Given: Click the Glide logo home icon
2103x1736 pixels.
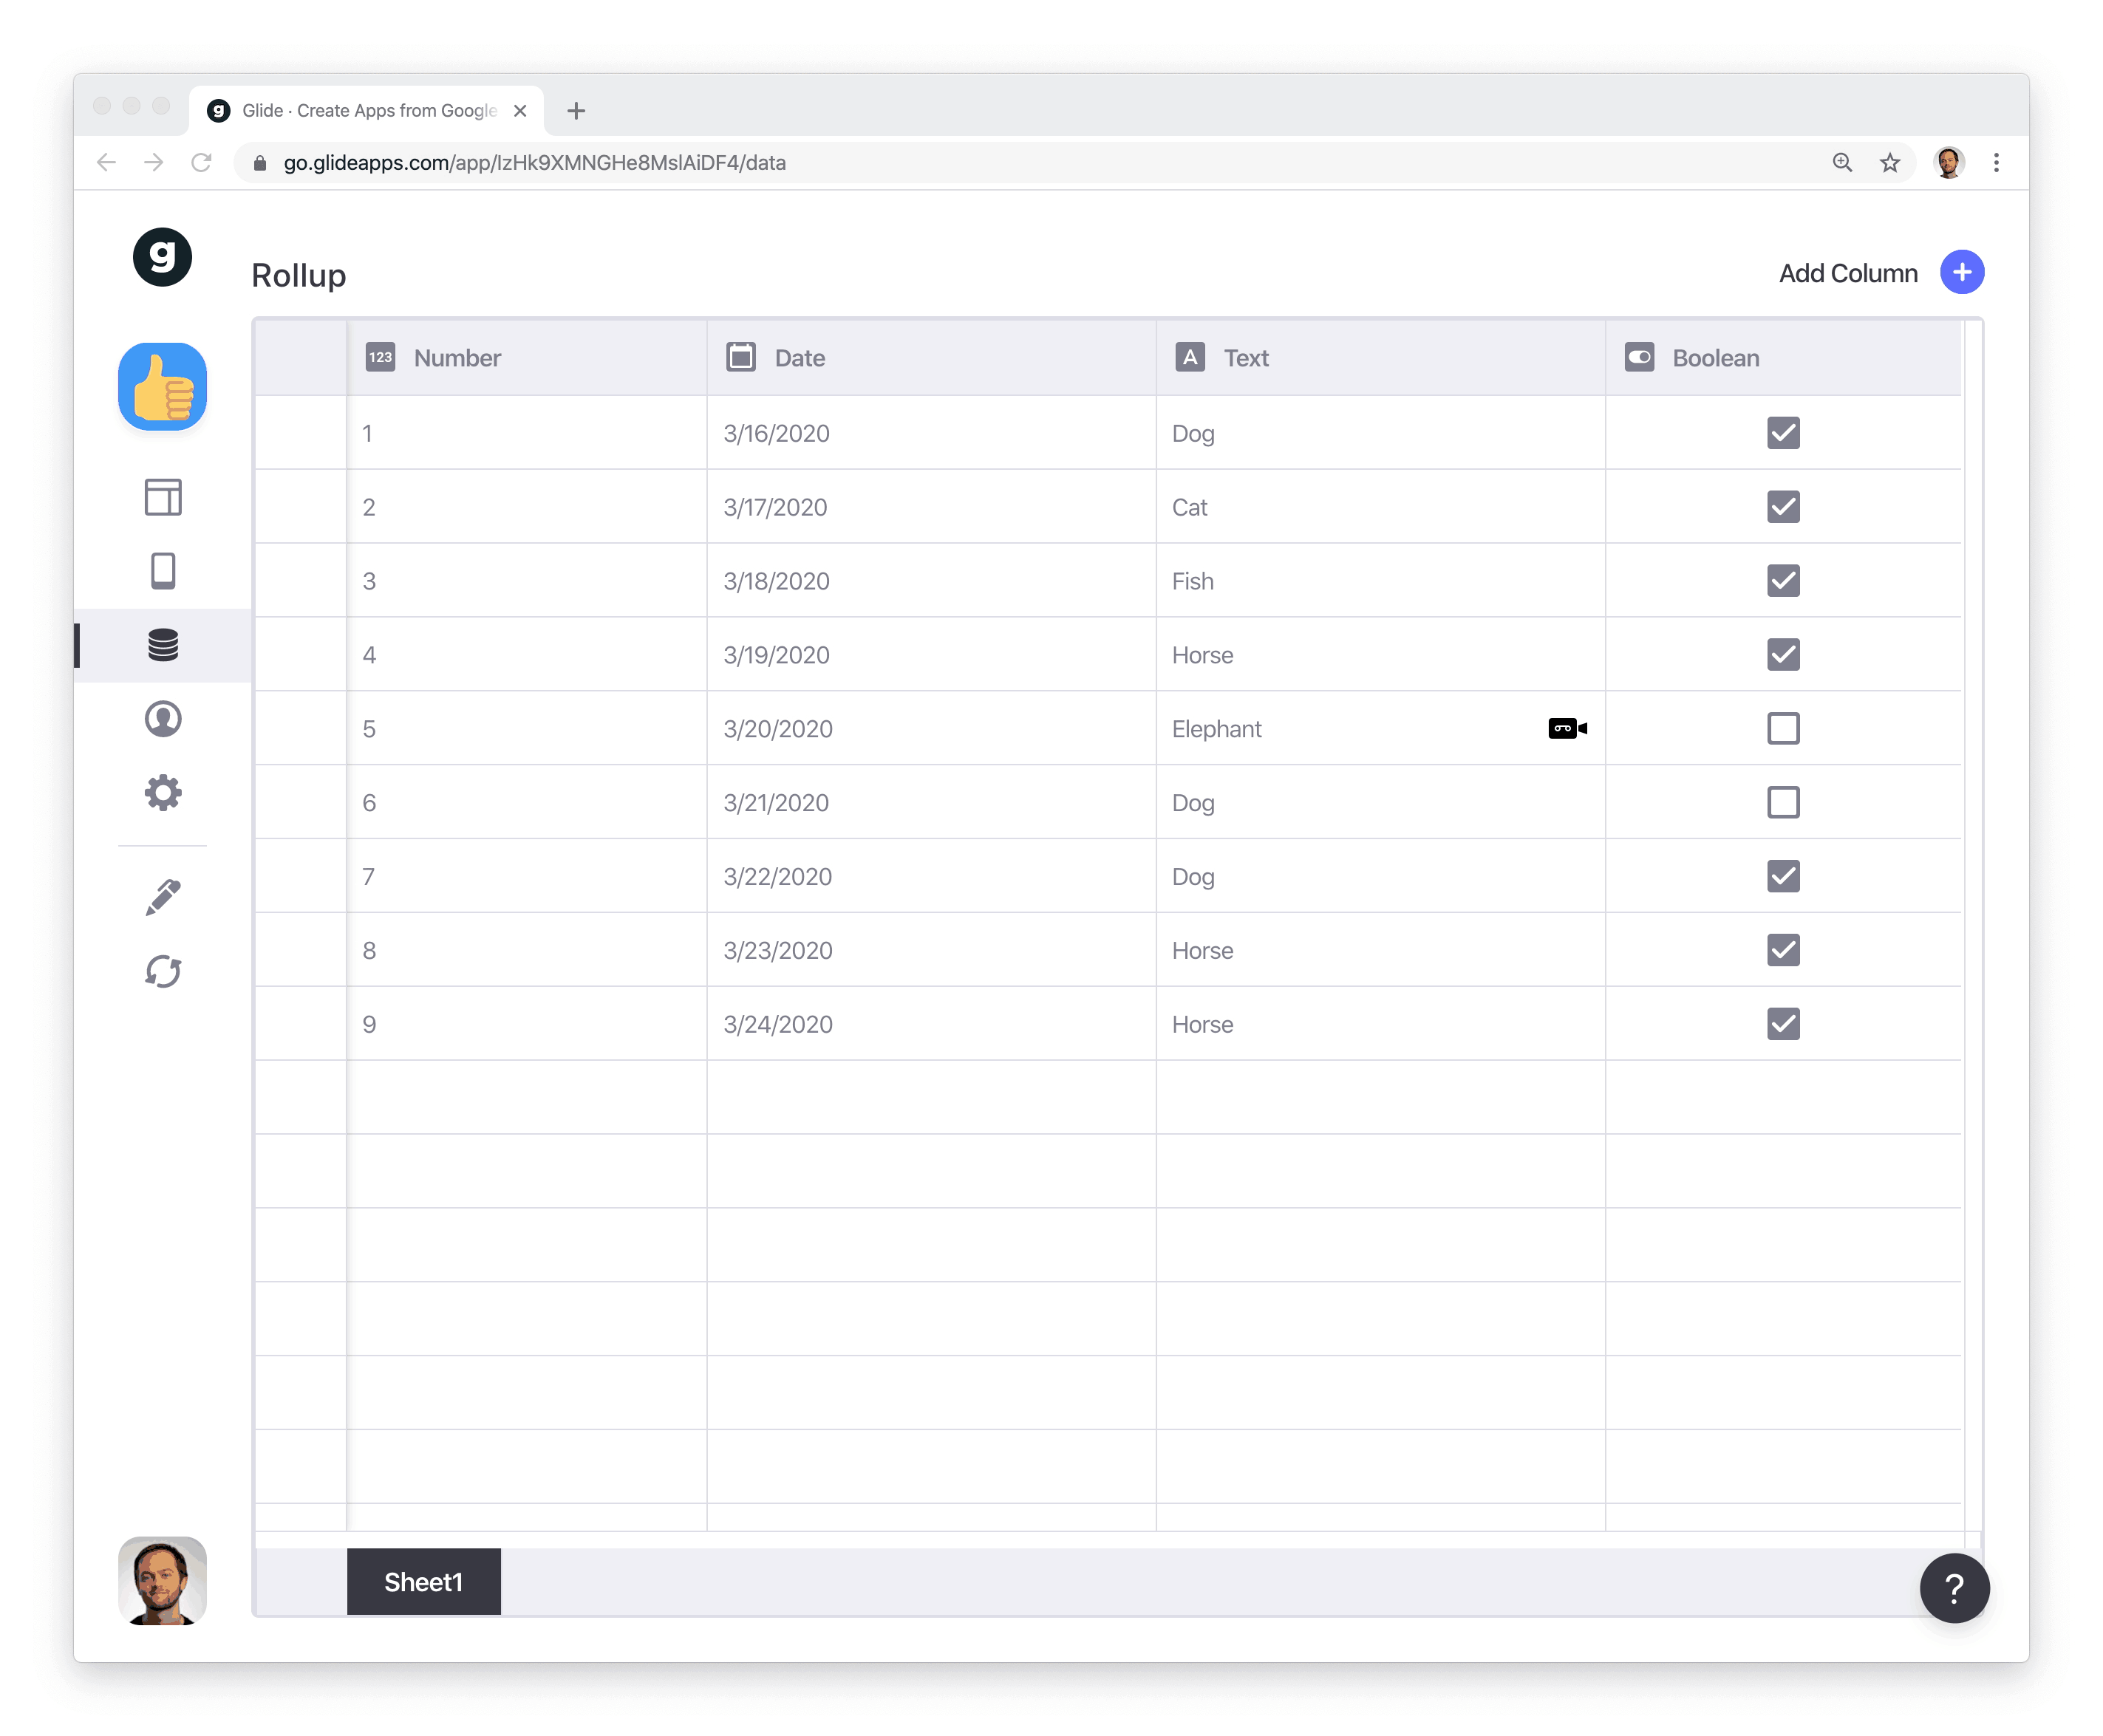Looking at the screenshot, I should [x=162, y=257].
